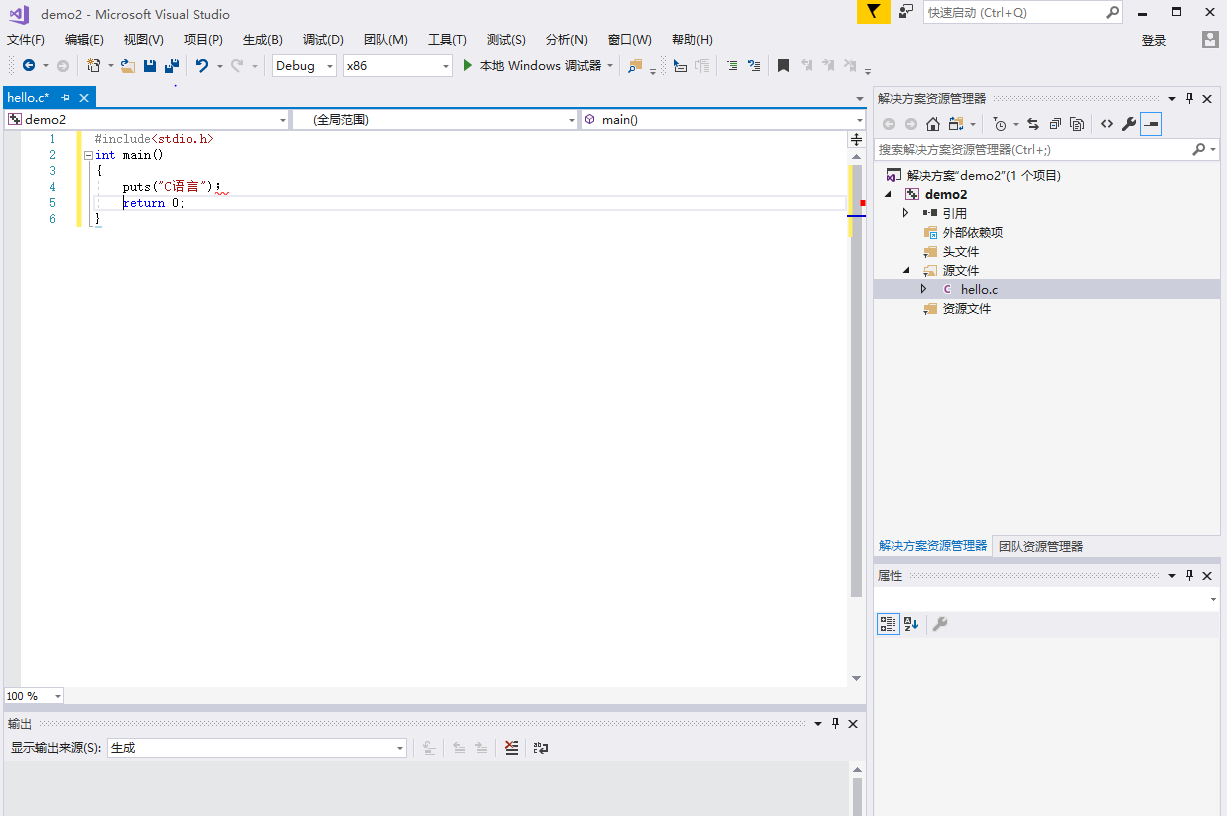
Task: Expand the 引用 node in the tree
Action: [x=906, y=213]
